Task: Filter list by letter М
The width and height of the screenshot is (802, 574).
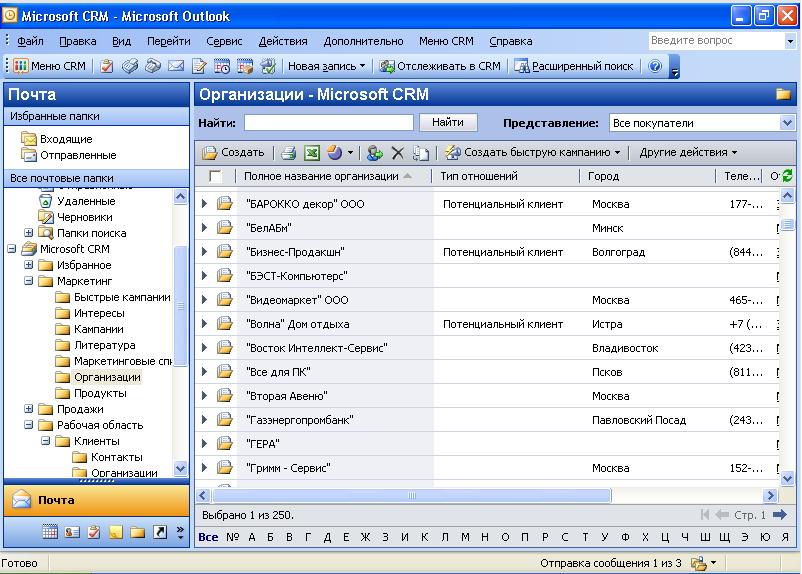Action: point(465,537)
